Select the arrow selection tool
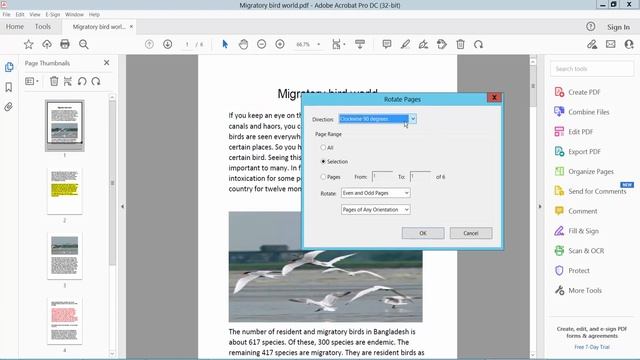 [x=225, y=44]
